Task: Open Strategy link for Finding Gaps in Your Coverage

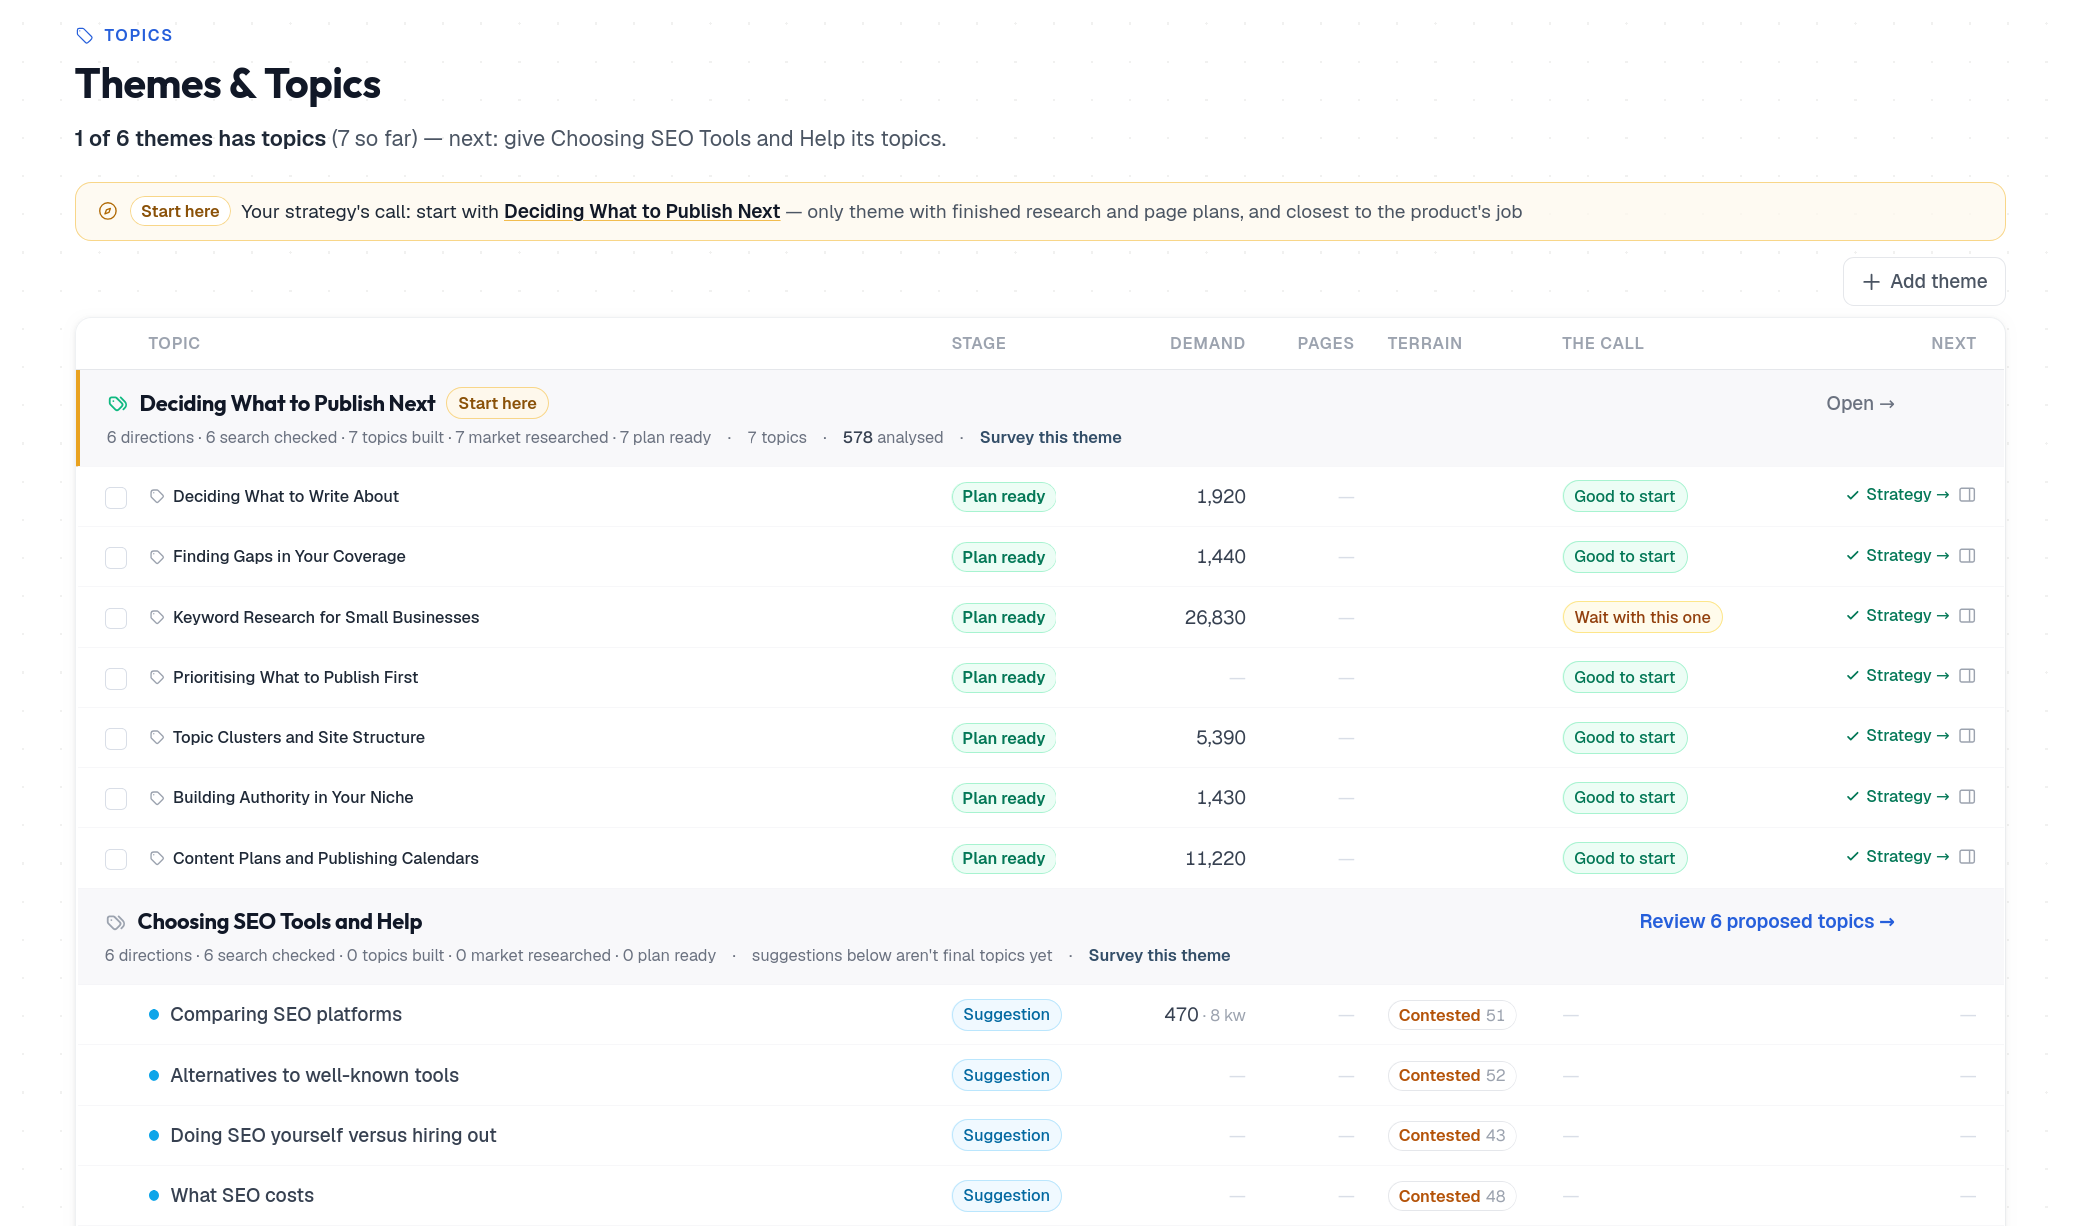Action: (x=1898, y=555)
